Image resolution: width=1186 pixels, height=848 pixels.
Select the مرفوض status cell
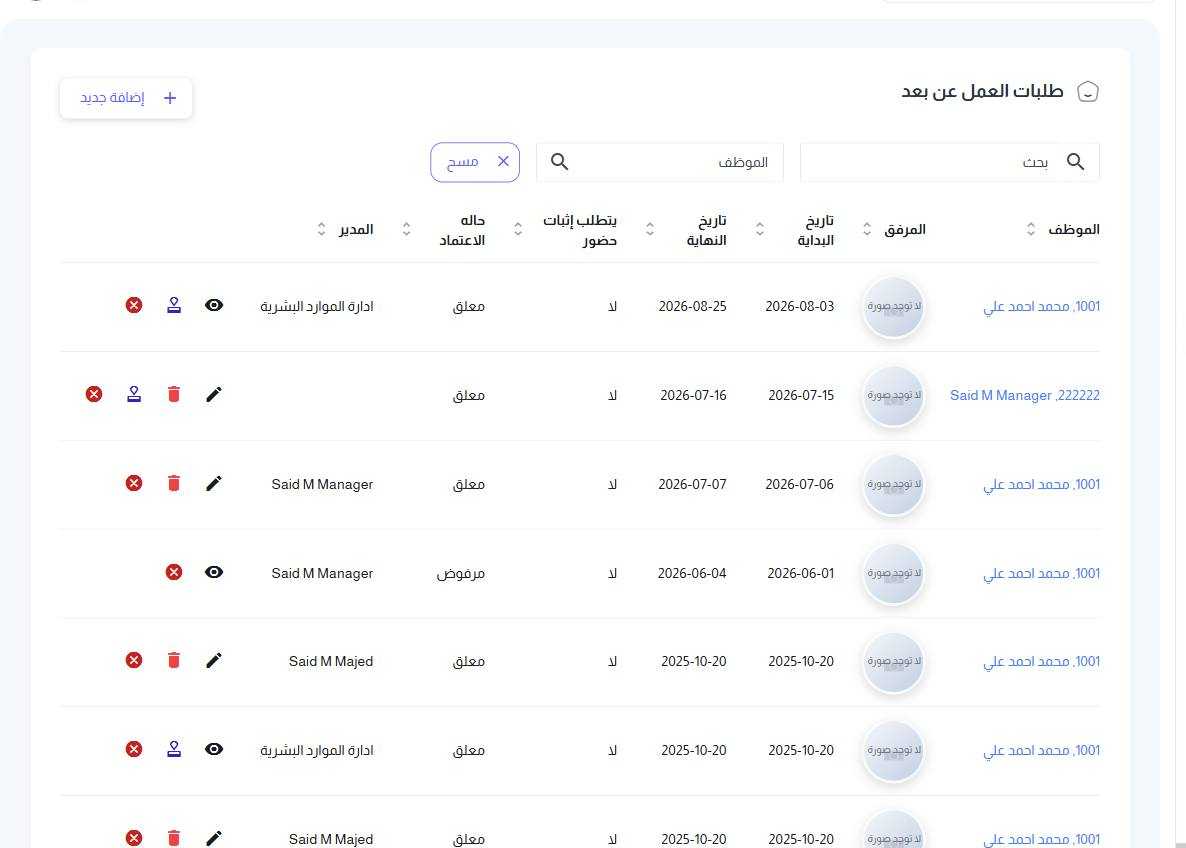461,573
